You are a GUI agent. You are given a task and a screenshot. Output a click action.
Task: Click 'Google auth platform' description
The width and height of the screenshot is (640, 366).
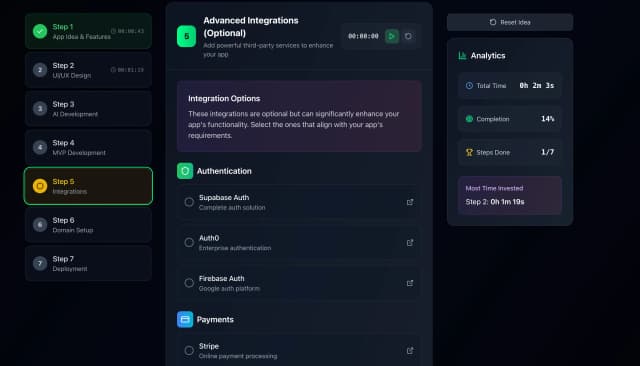[x=229, y=288]
